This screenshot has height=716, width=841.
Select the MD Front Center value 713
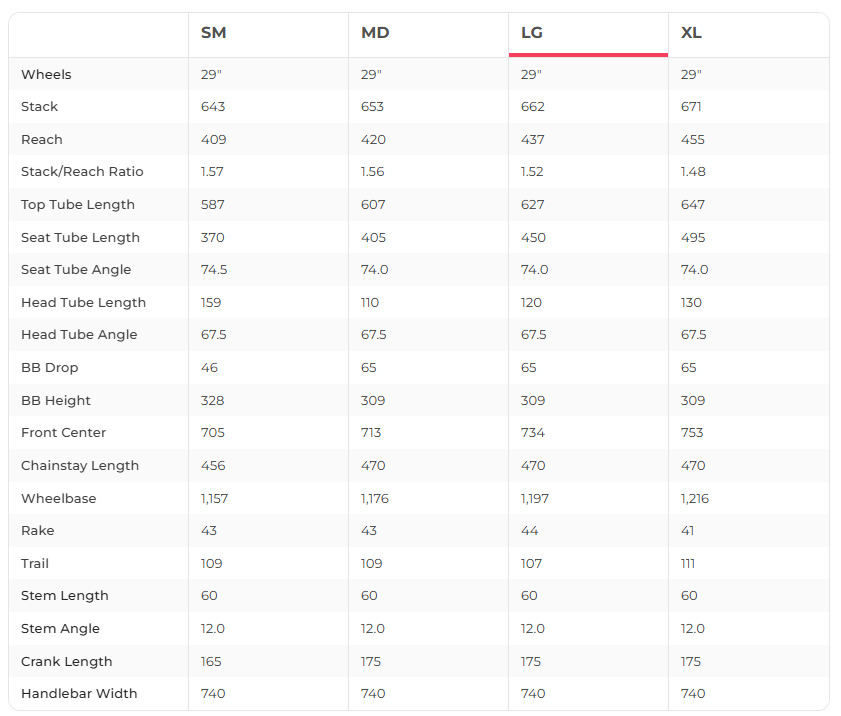click(x=371, y=433)
